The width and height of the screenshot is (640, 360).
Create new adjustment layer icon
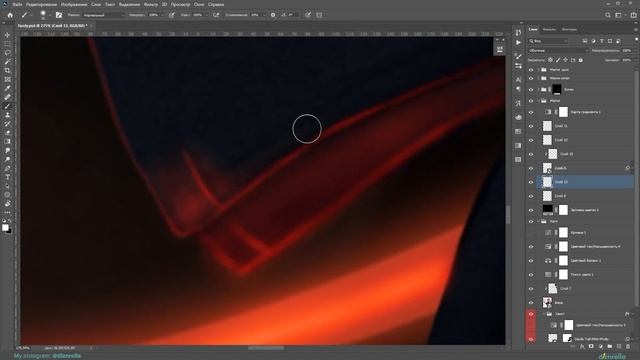click(600, 347)
